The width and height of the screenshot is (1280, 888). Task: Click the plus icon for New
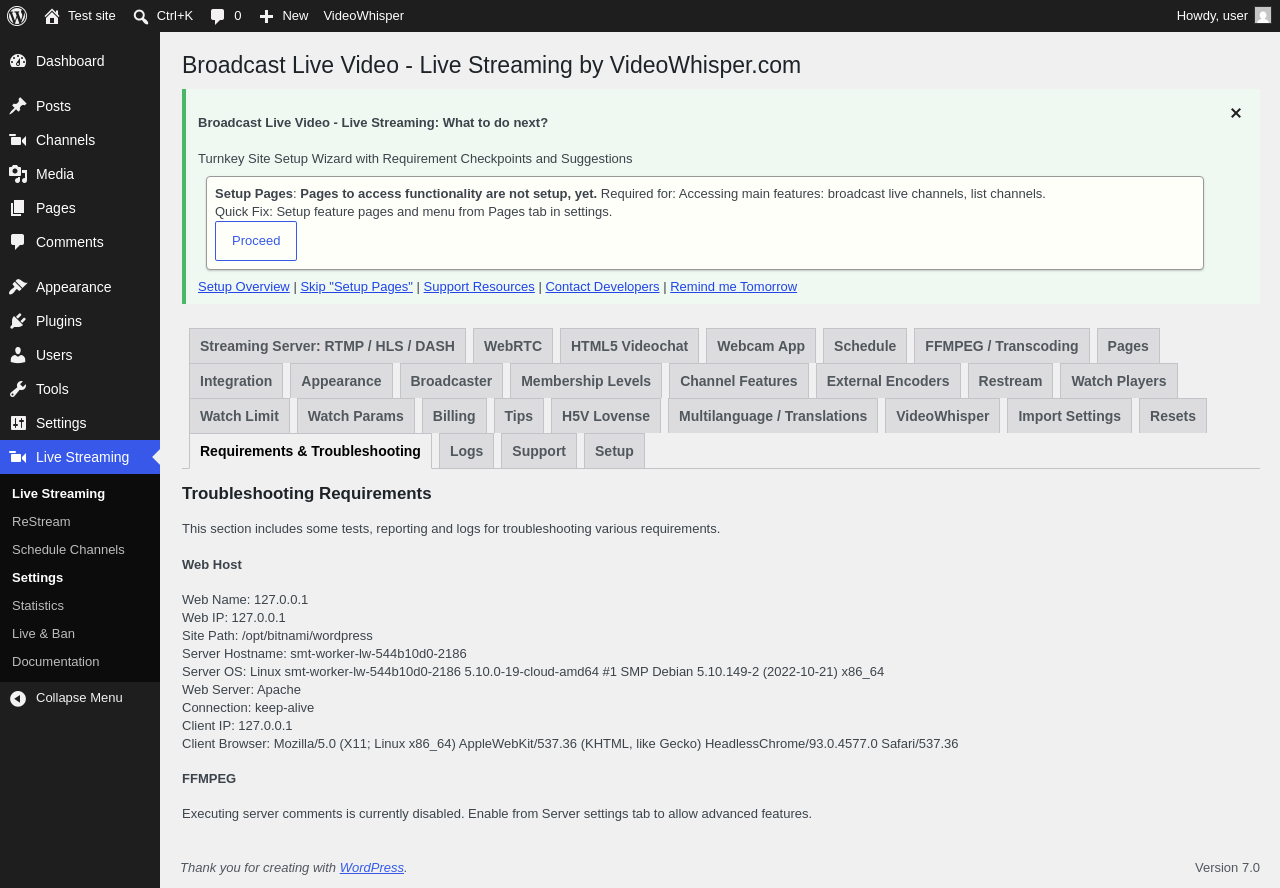click(x=266, y=16)
